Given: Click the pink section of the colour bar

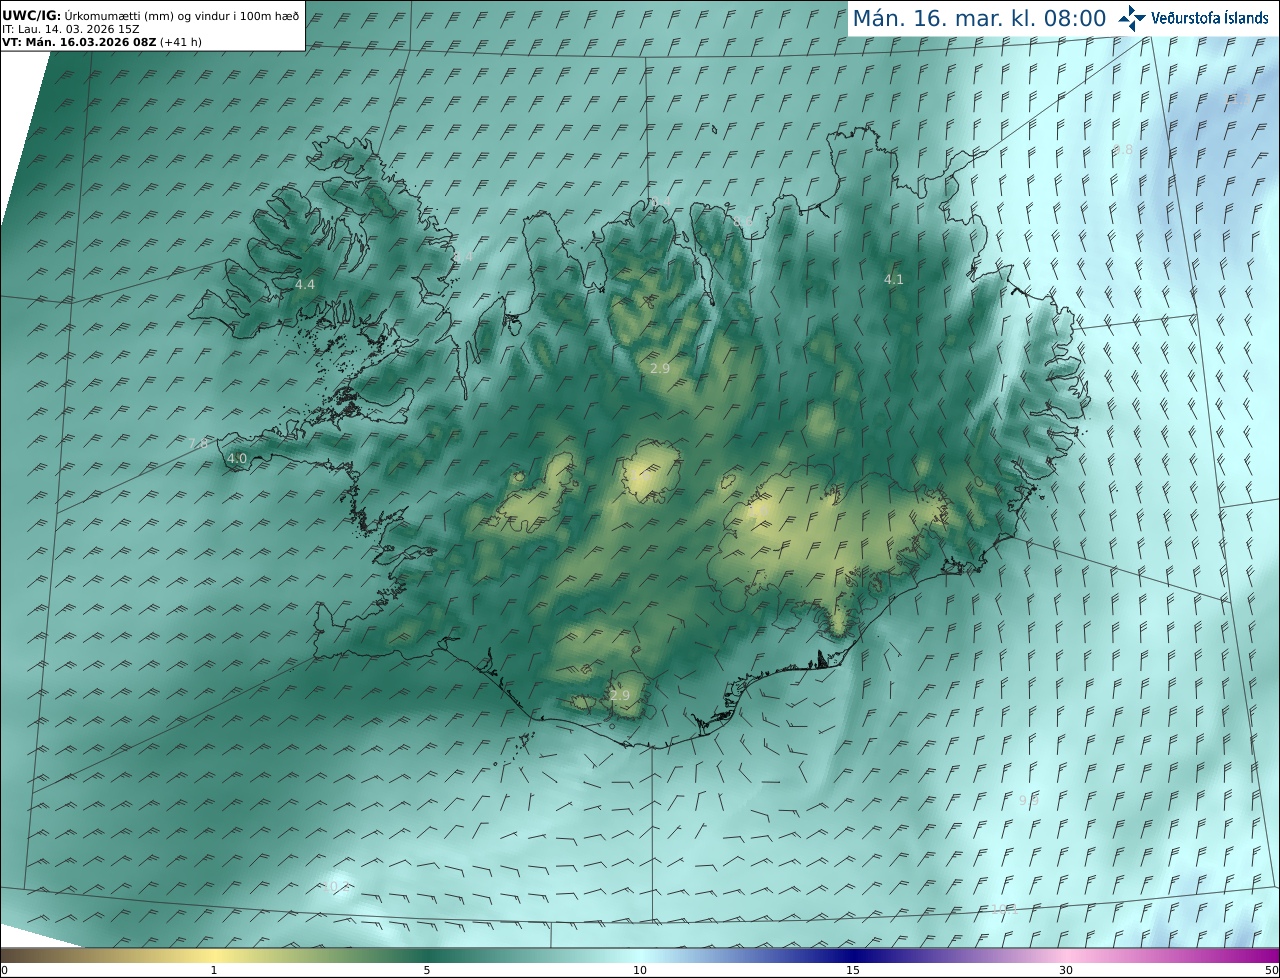Looking at the screenshot, I should (1066, 955).
